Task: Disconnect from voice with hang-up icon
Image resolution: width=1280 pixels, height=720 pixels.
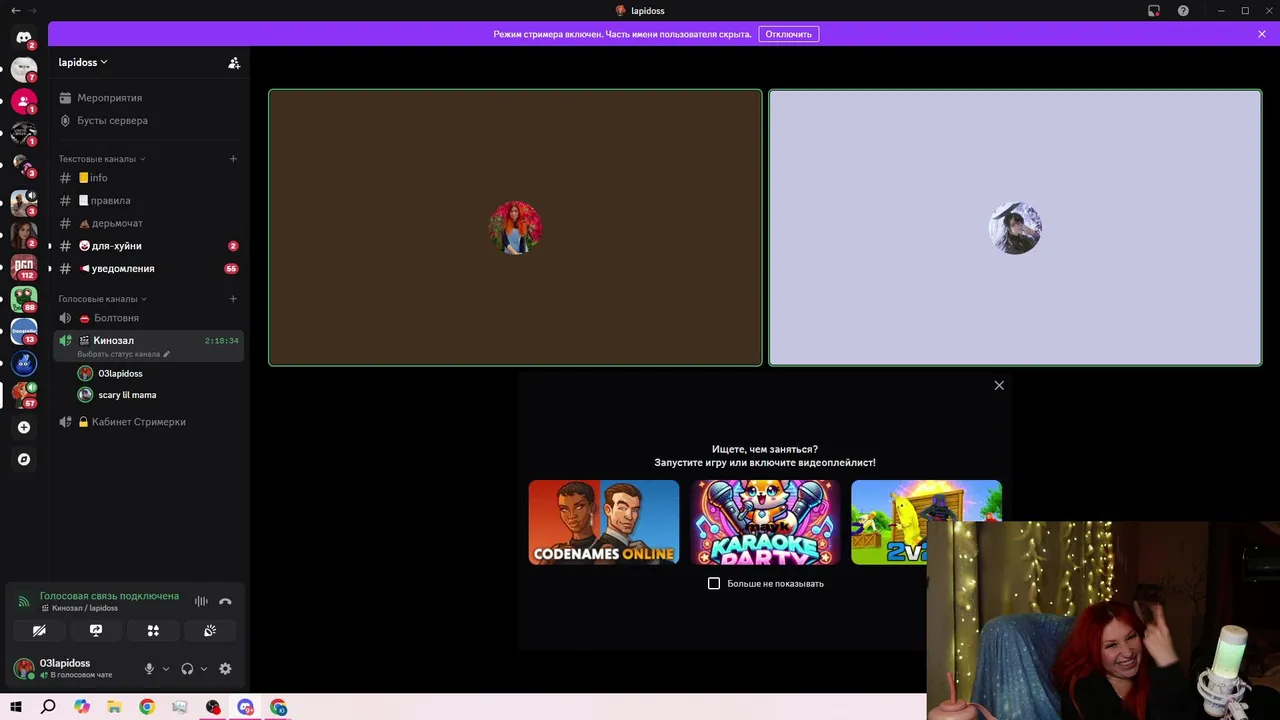Action: point(225,601)
